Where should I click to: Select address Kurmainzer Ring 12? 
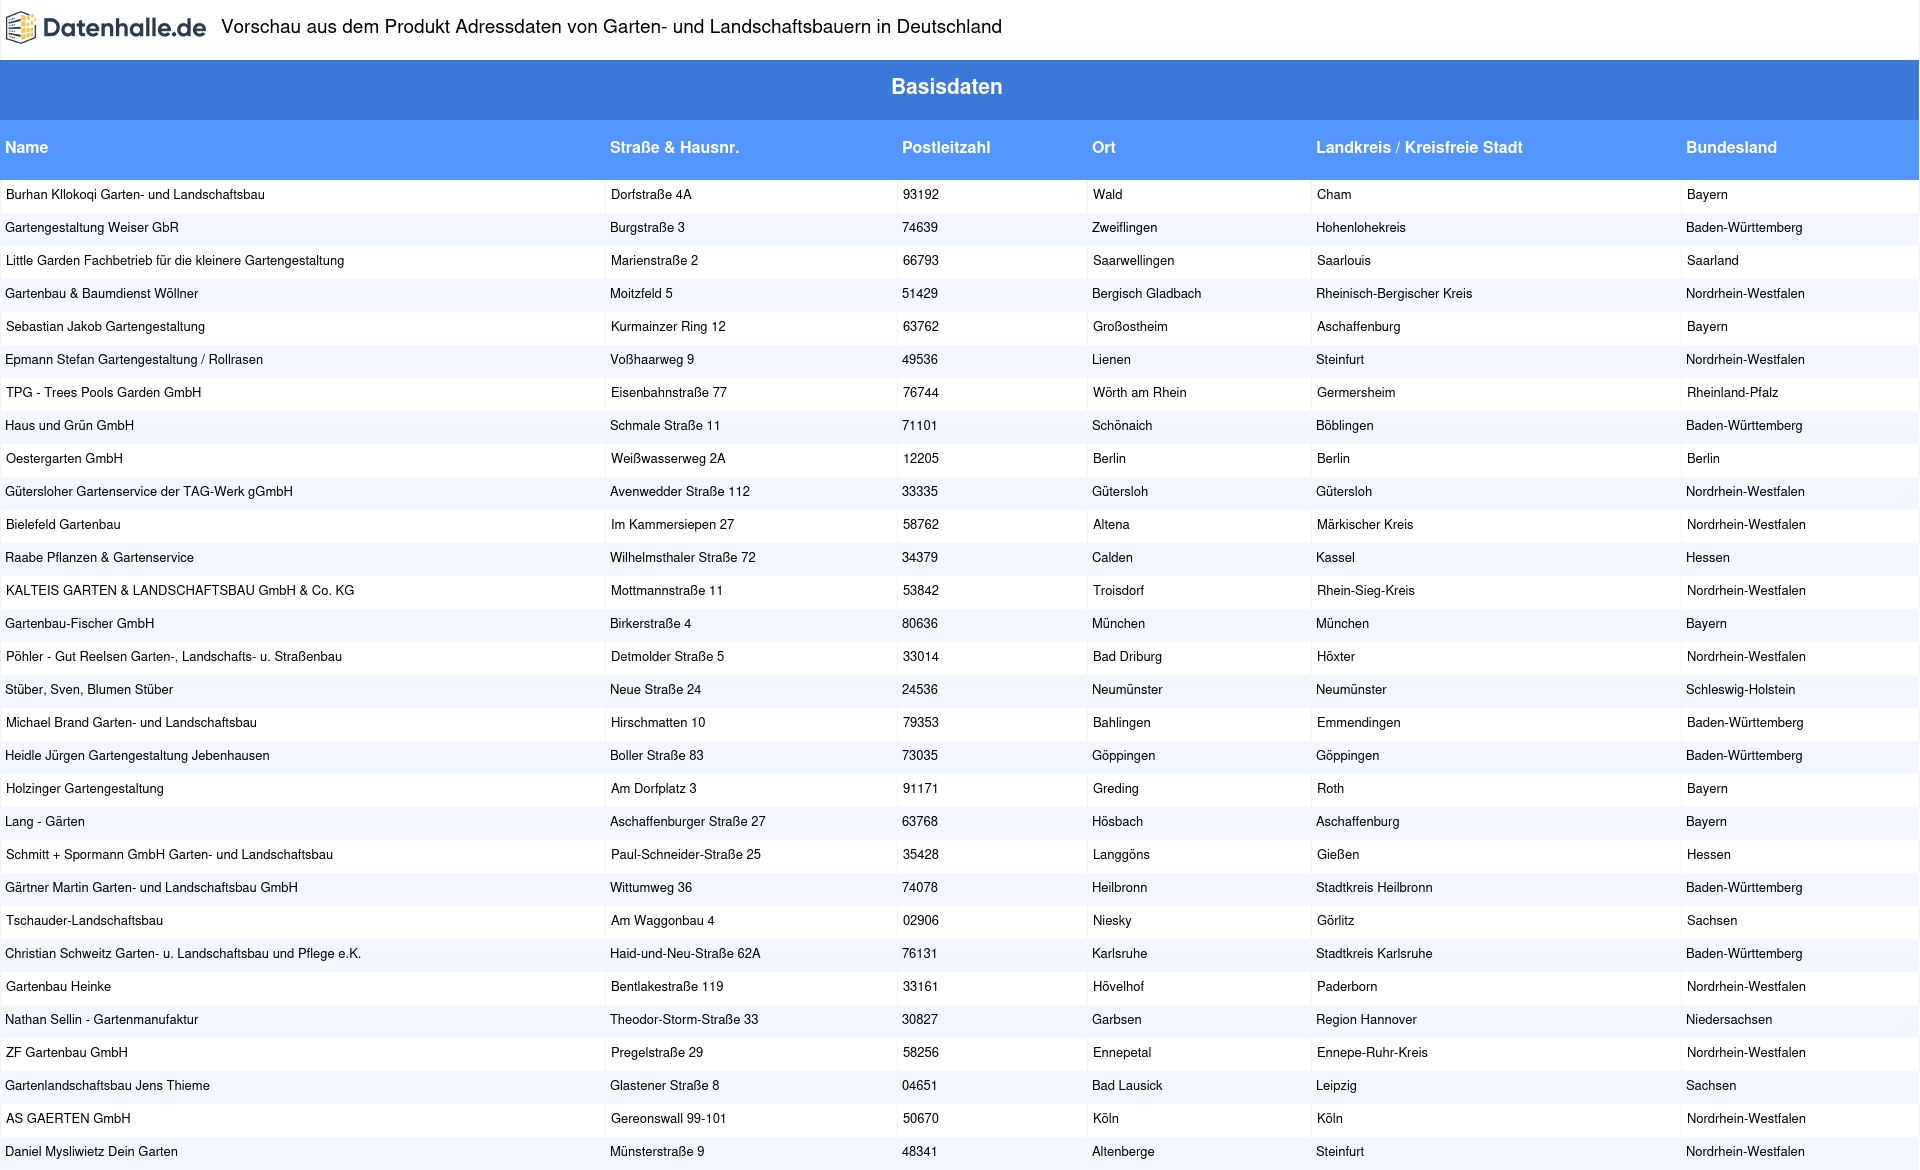pyautogui.click(x=668, y=327)
